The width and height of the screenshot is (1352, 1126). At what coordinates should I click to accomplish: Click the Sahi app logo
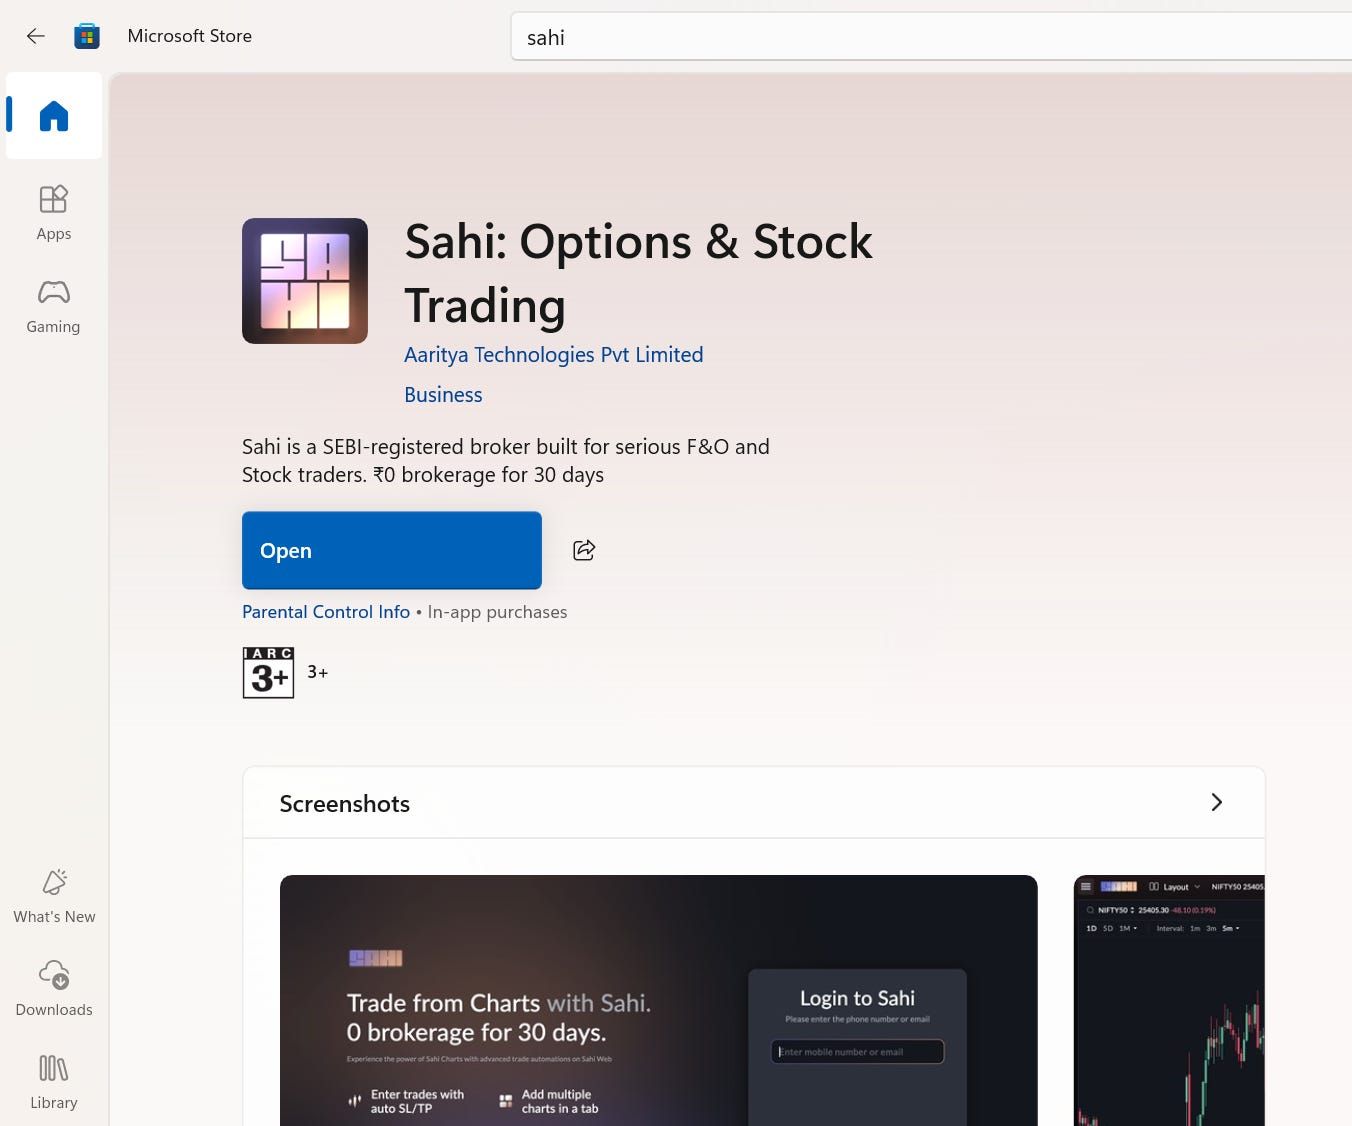click(x=305, y=281)
